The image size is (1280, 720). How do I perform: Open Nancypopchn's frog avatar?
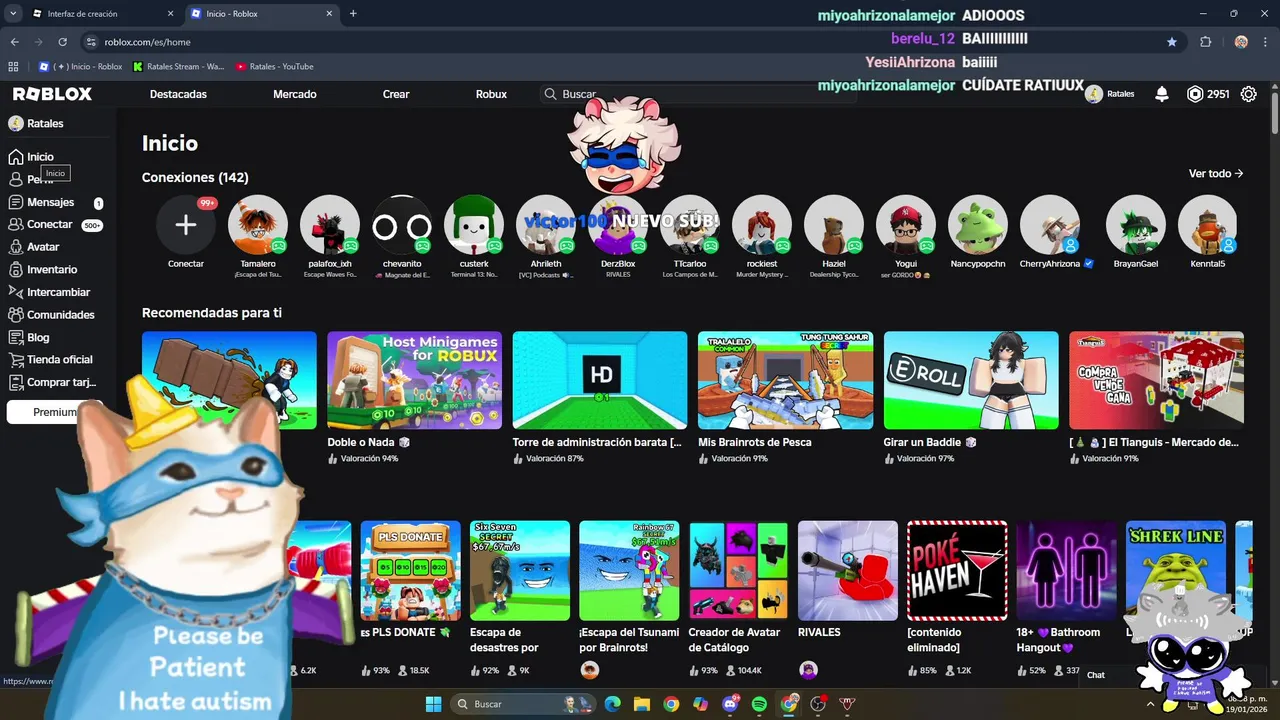click(978, 225)
